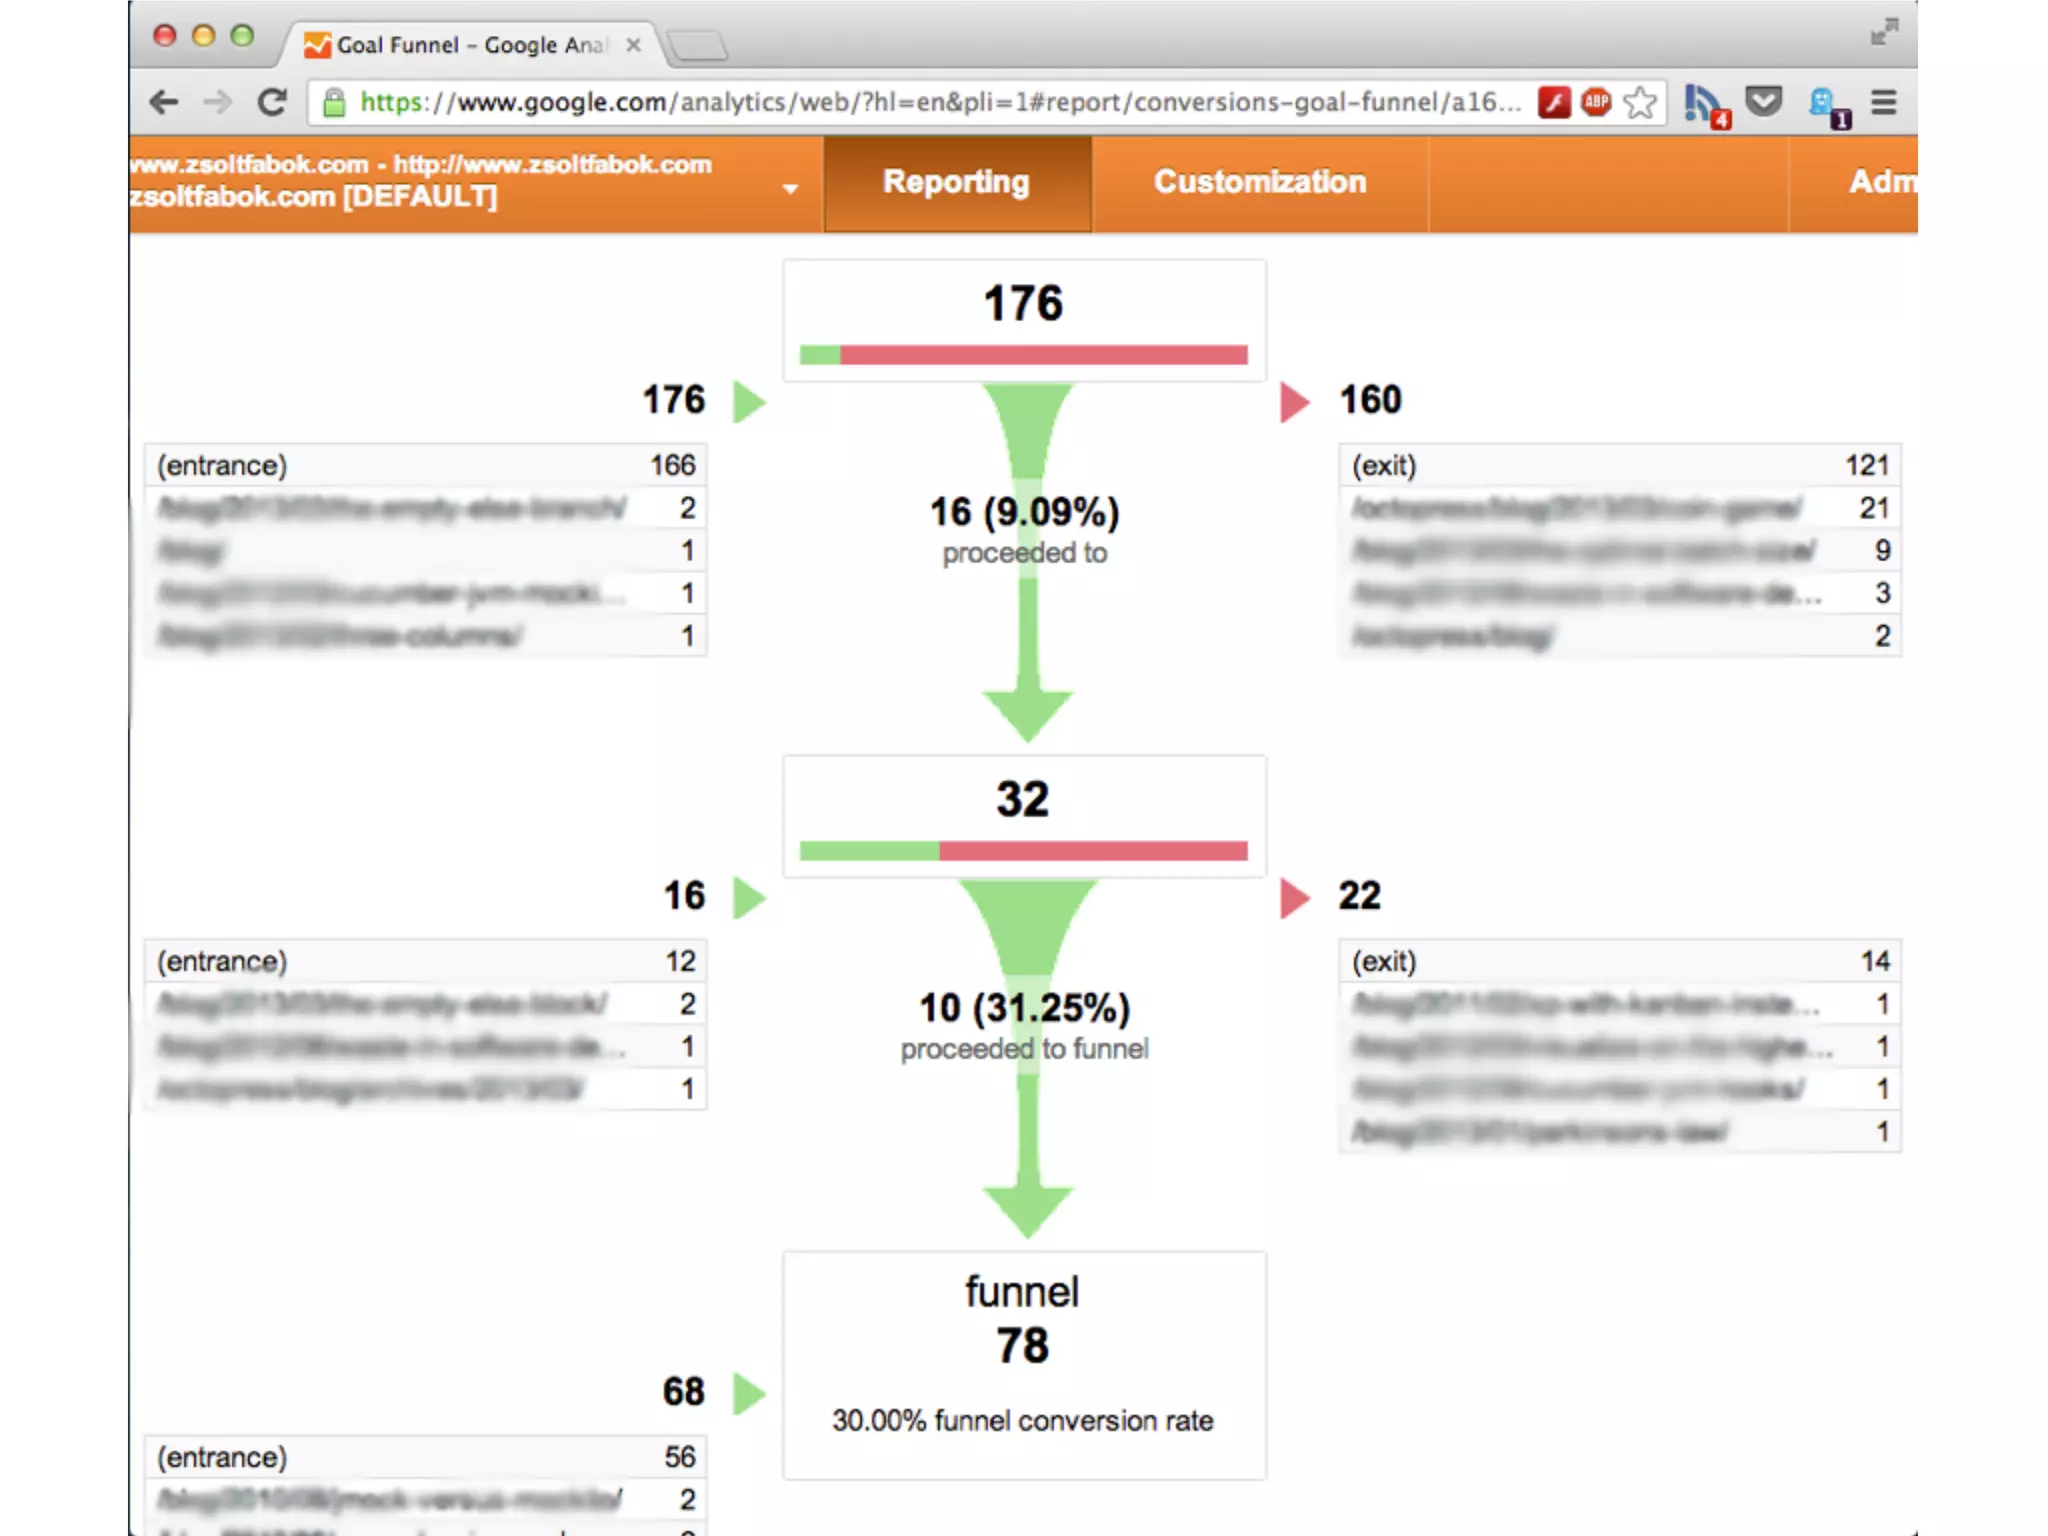
Task: Click the green arrow beside 176 entrances
Action: click(x=749, y=401)
